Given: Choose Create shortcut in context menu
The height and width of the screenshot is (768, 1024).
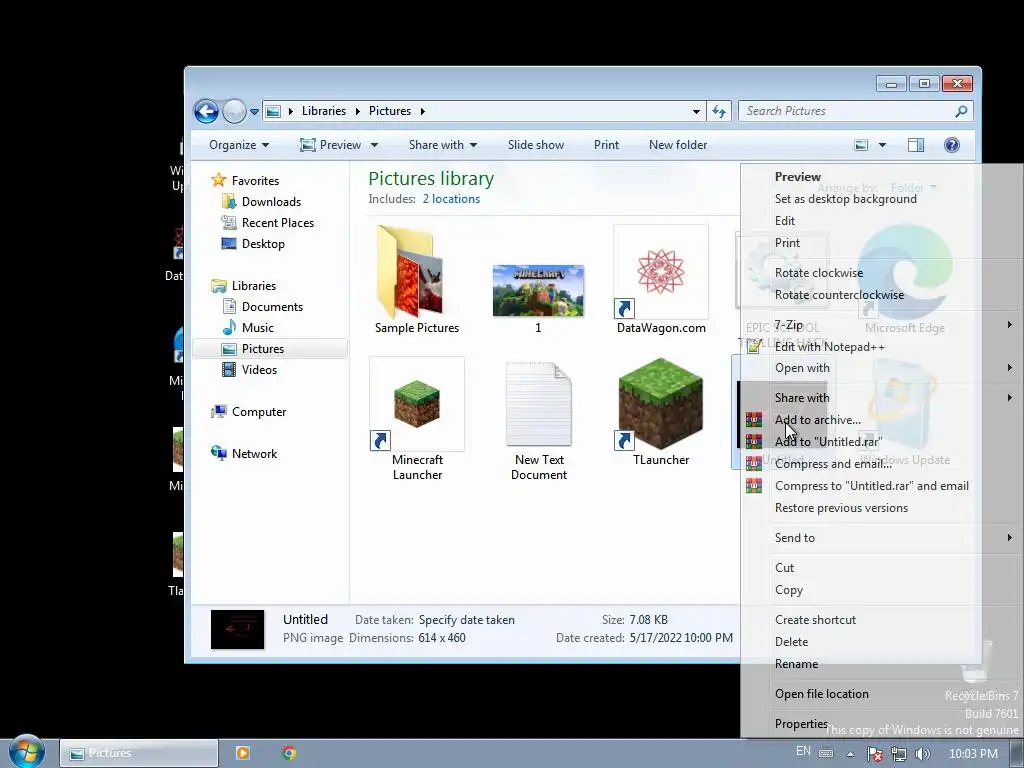Looking at the screenshot, I should [x=815, y=620].
